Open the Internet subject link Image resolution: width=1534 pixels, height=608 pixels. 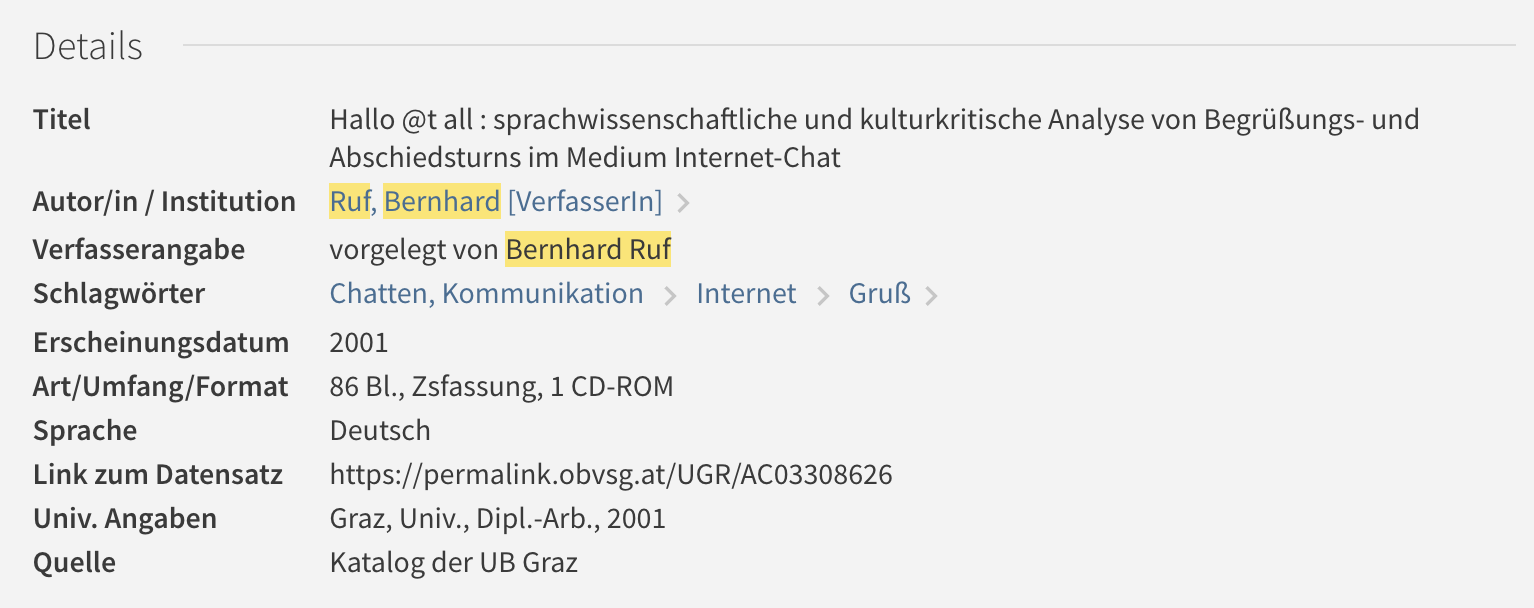tap(747, 294)
